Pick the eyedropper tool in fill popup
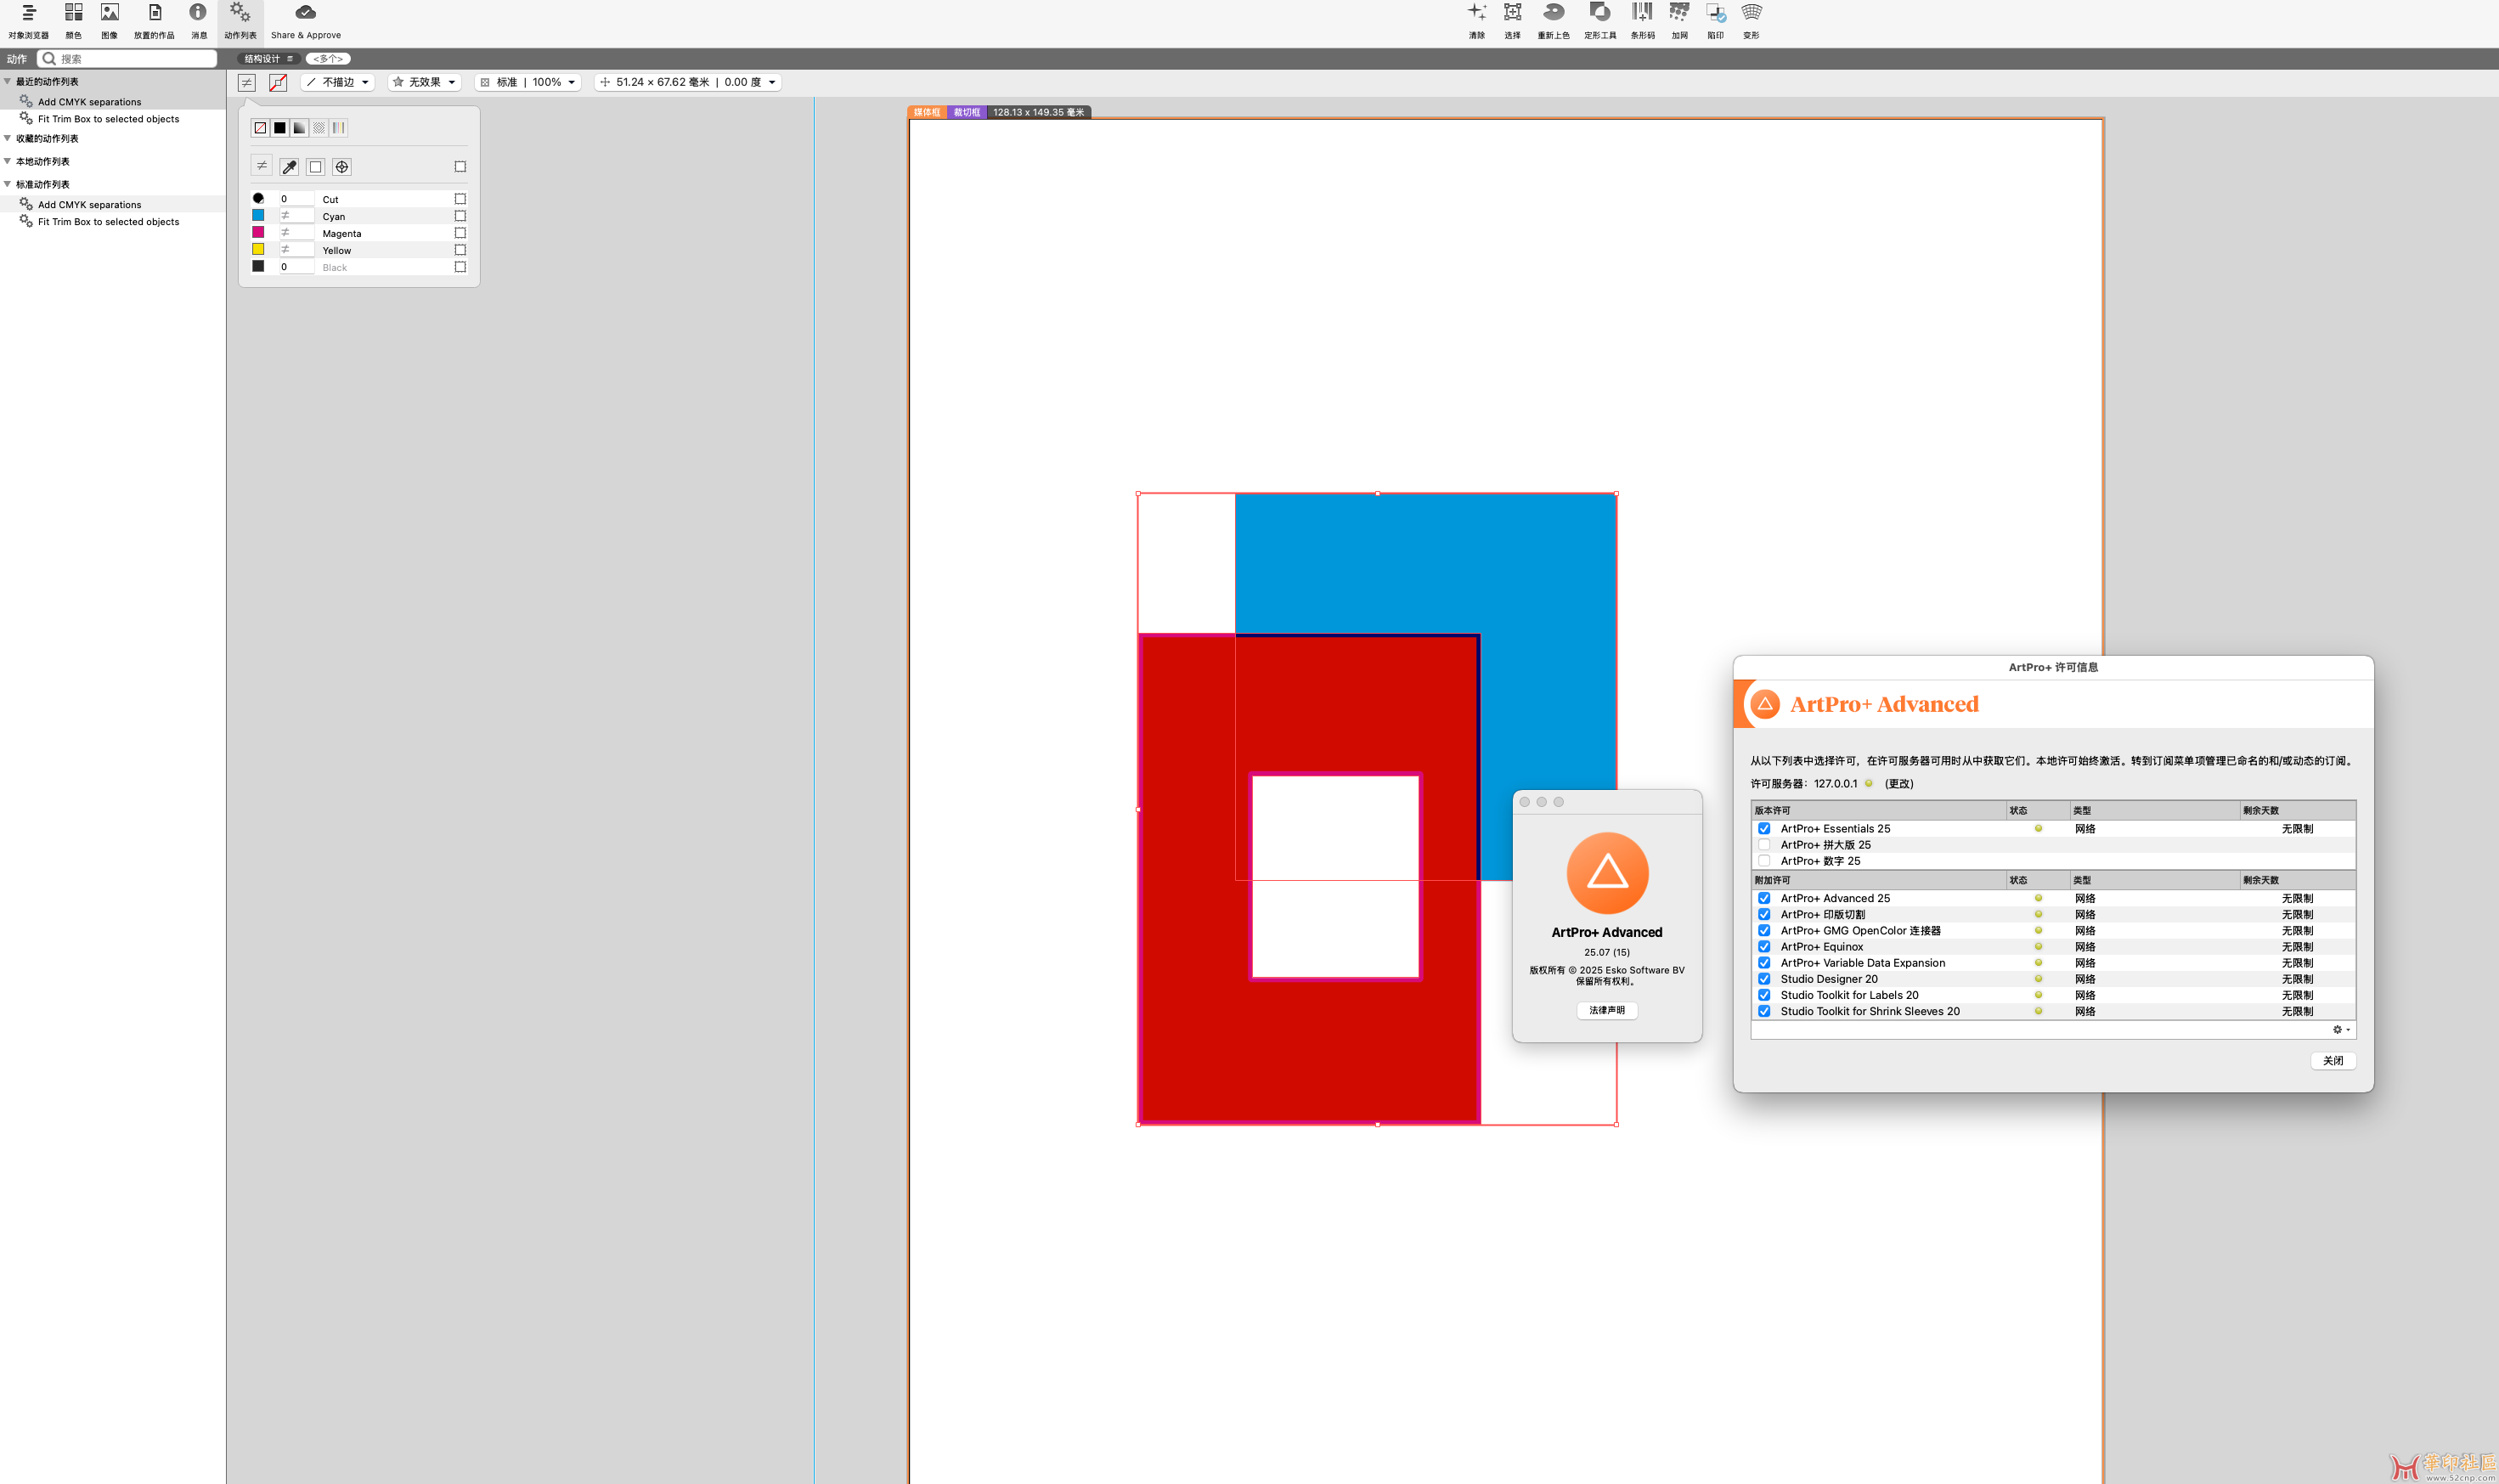 click(289, 166)
